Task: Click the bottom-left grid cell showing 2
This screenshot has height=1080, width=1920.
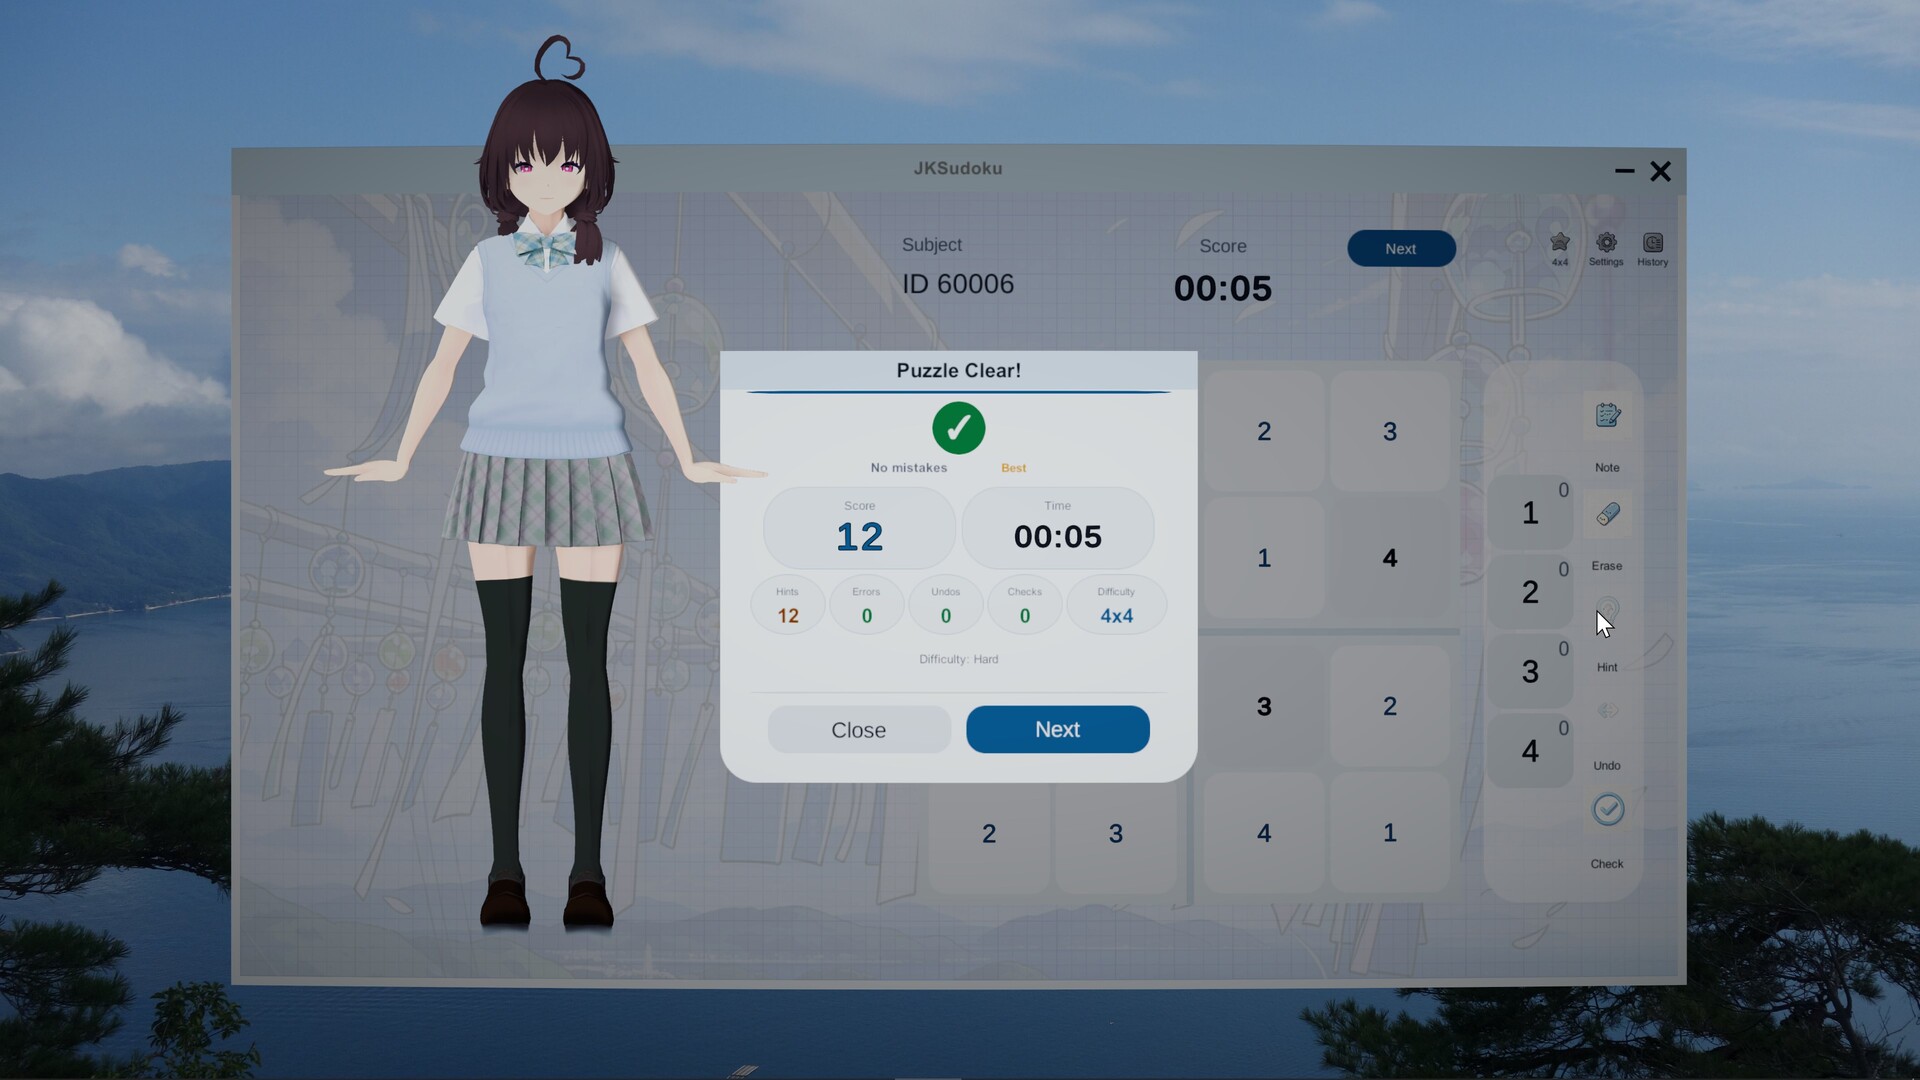Action: pyautogui.click(x=989, y=833)
